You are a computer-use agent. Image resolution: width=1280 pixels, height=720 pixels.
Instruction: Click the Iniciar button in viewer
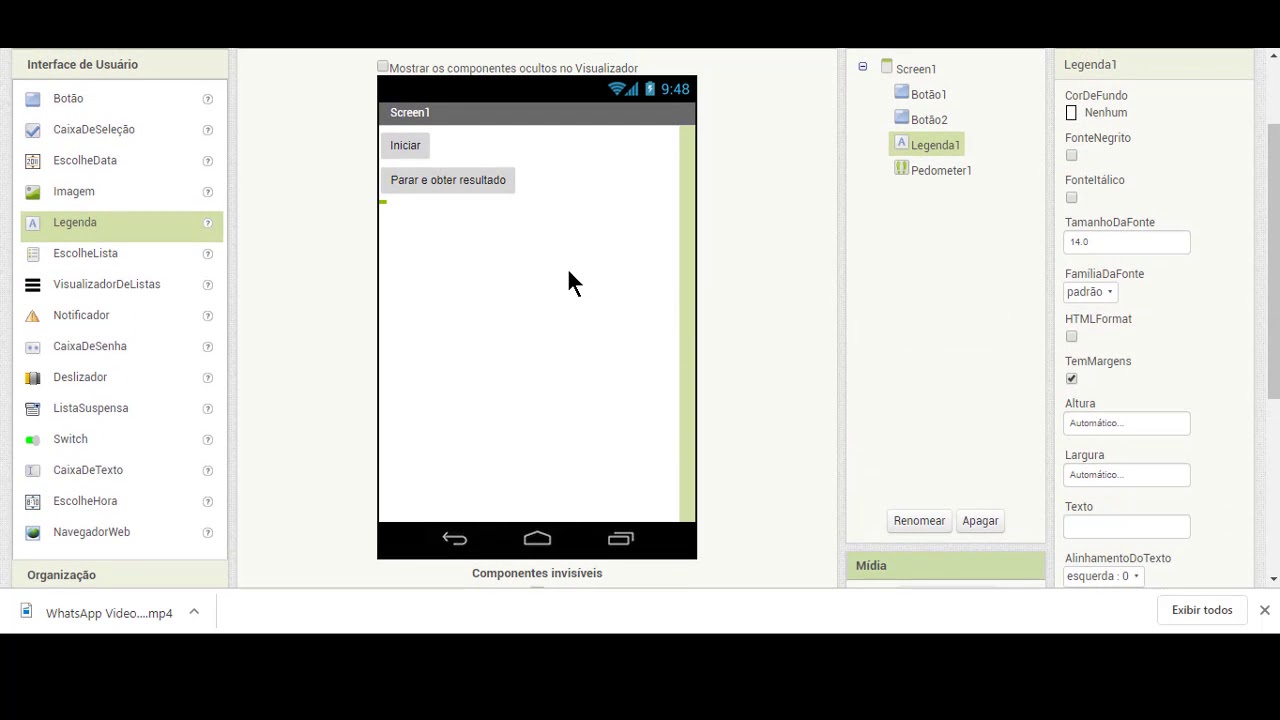[x=405, y=146]
